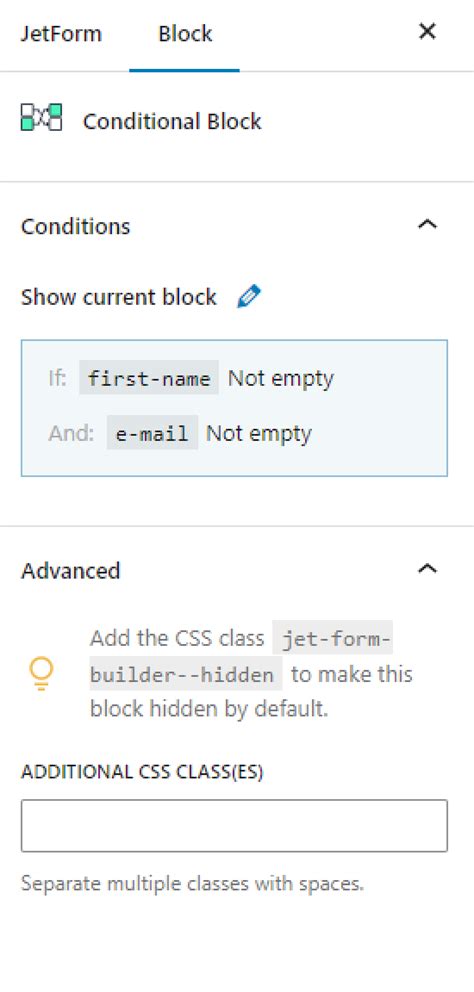
Task: Select the "Show current block" label
Action: 119,297
